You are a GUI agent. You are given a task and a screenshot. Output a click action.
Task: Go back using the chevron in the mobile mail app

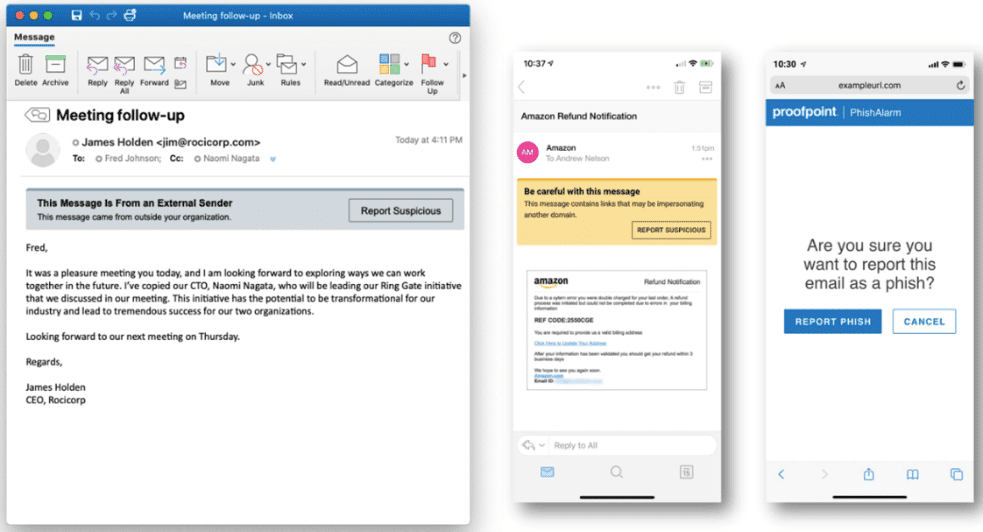(522, 87)
